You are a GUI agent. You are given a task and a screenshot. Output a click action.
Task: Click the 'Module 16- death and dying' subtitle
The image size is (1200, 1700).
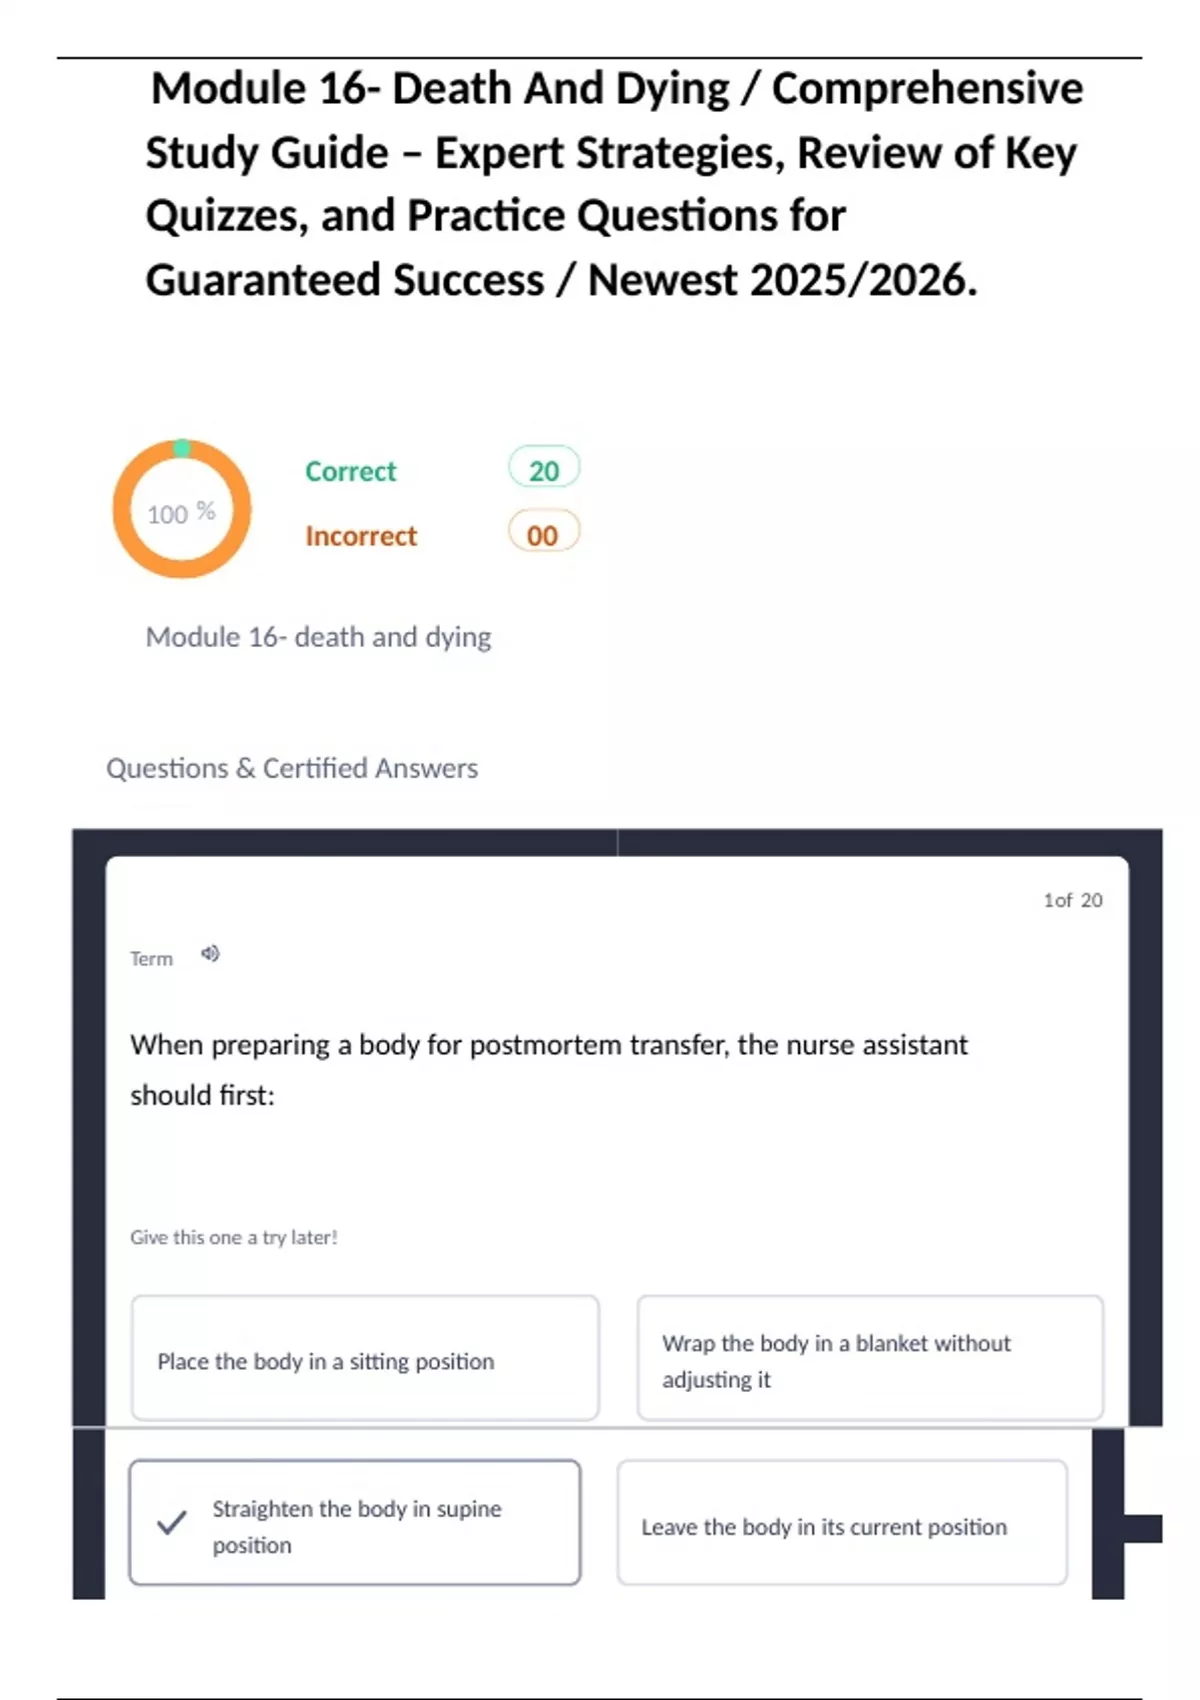point(318,637)
